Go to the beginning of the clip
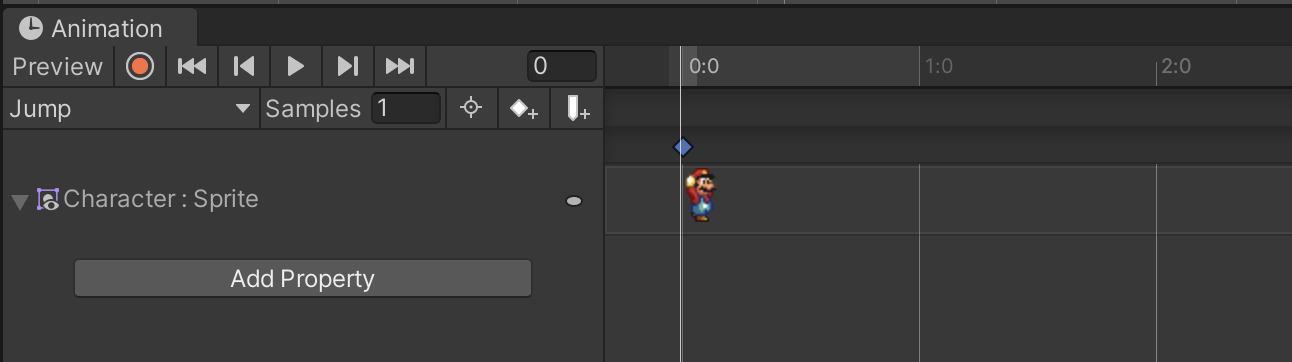This screenshot has height=362, width=1292. point(192,67)
